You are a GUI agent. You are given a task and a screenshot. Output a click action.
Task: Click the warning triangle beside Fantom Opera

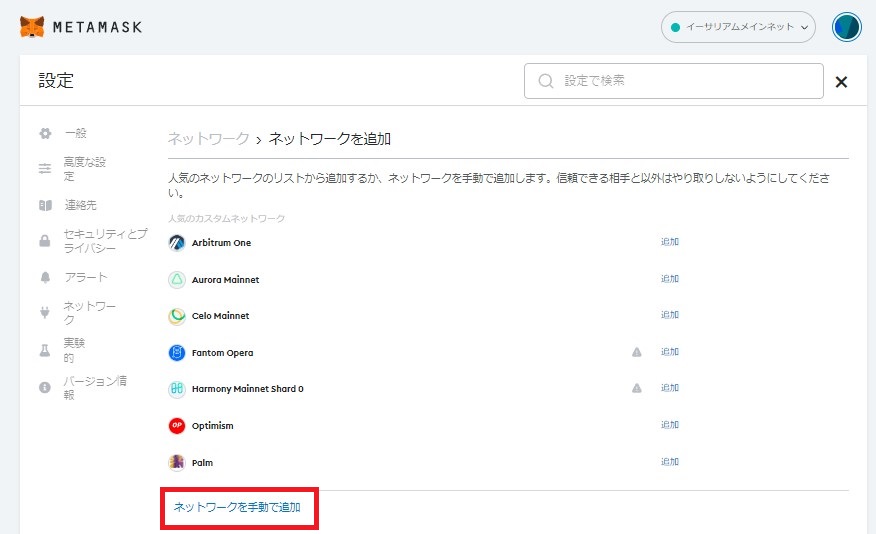(636, 352)
